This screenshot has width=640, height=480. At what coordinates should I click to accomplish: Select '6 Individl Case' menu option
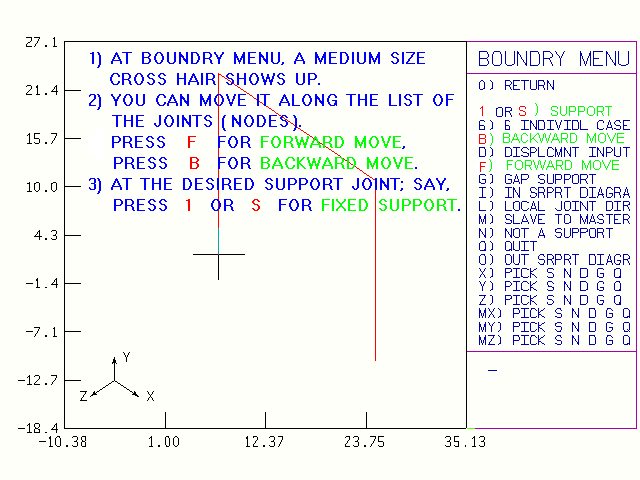554,124
